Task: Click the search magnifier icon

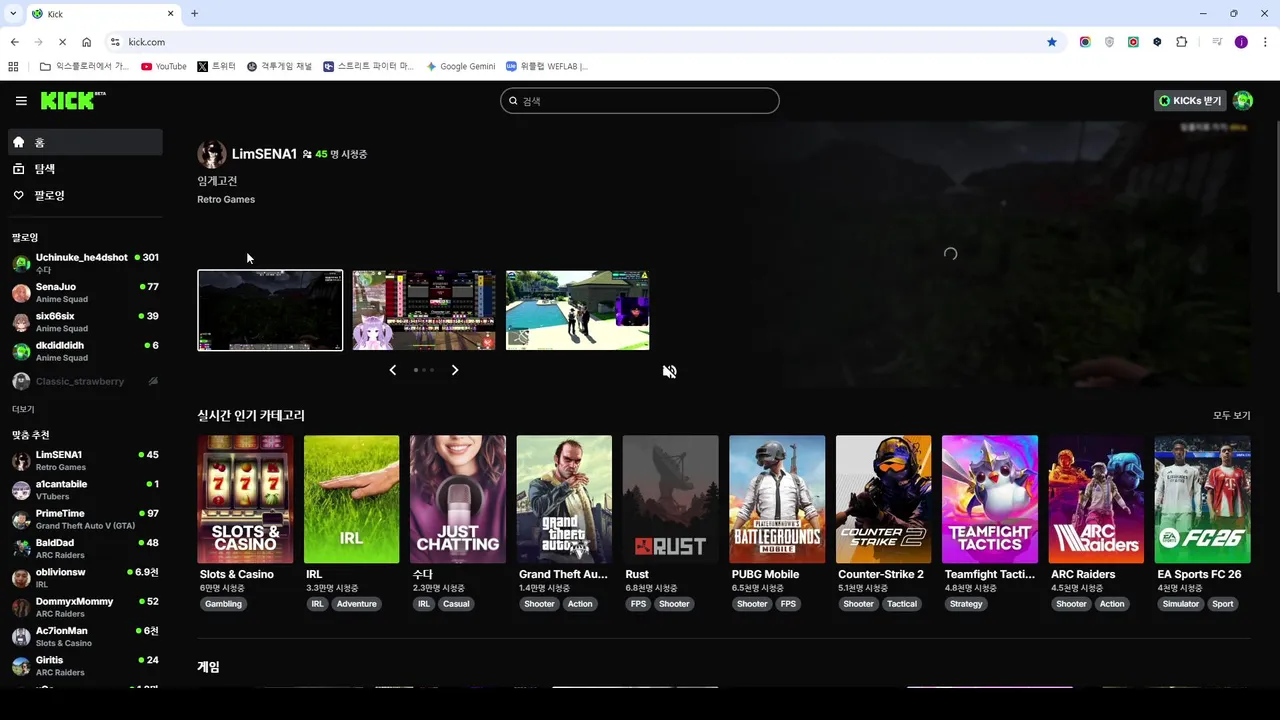Action: click(514, 101)
